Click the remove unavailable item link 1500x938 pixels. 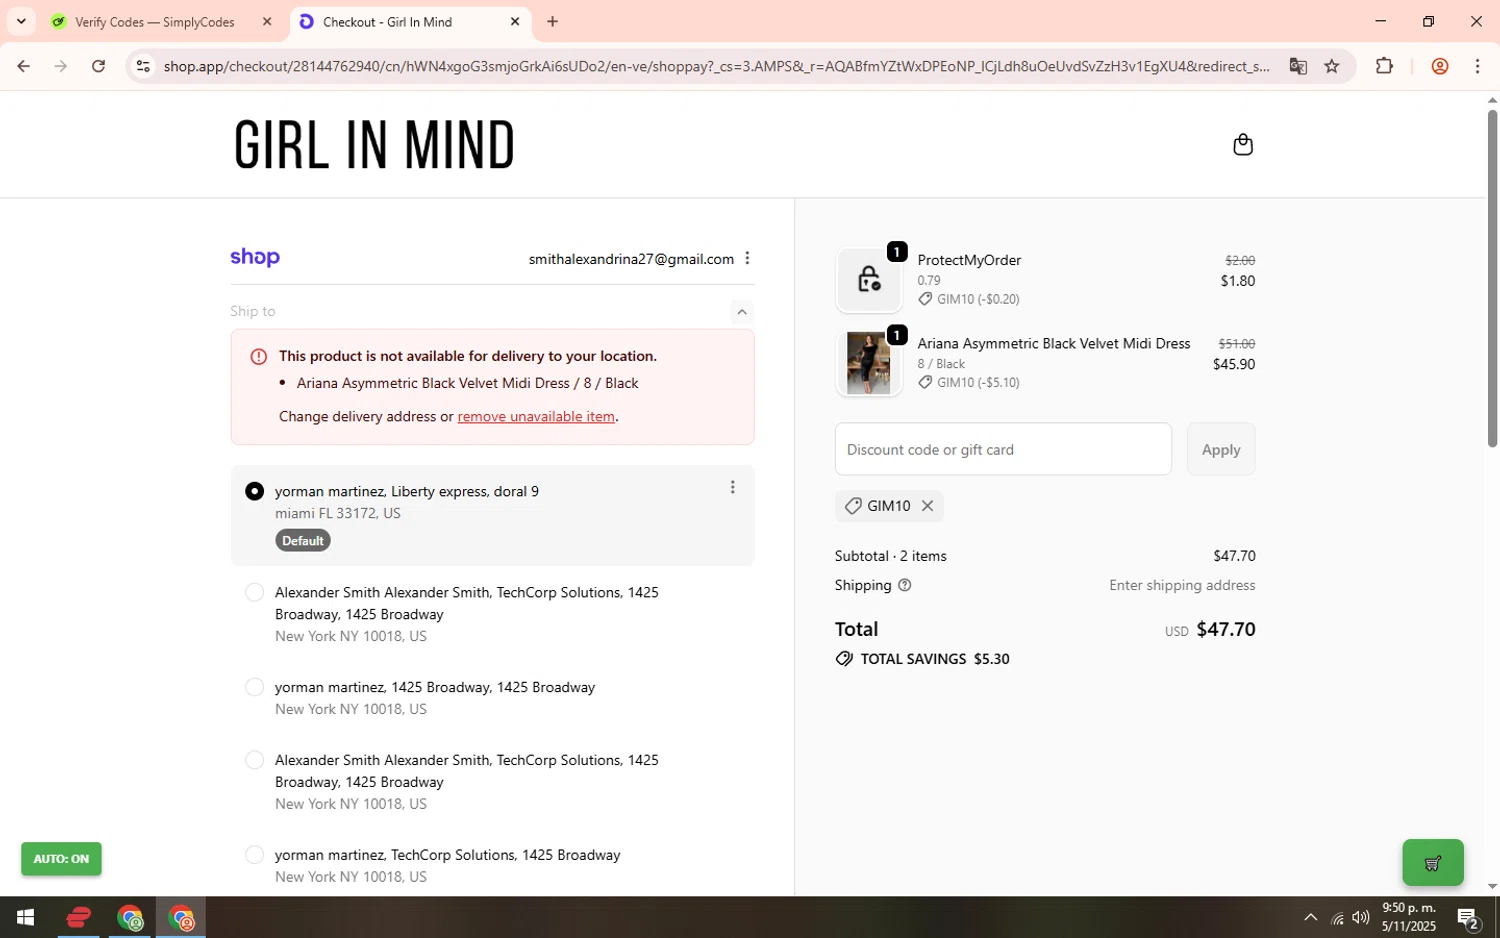click(536, 416)
